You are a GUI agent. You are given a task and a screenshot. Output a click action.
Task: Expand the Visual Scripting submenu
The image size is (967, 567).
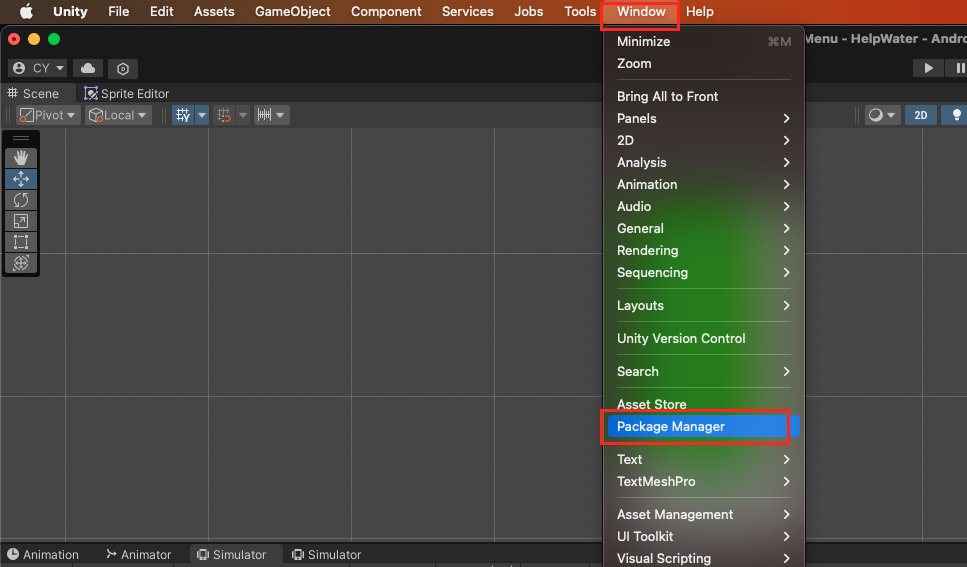[x=704, y=558]
